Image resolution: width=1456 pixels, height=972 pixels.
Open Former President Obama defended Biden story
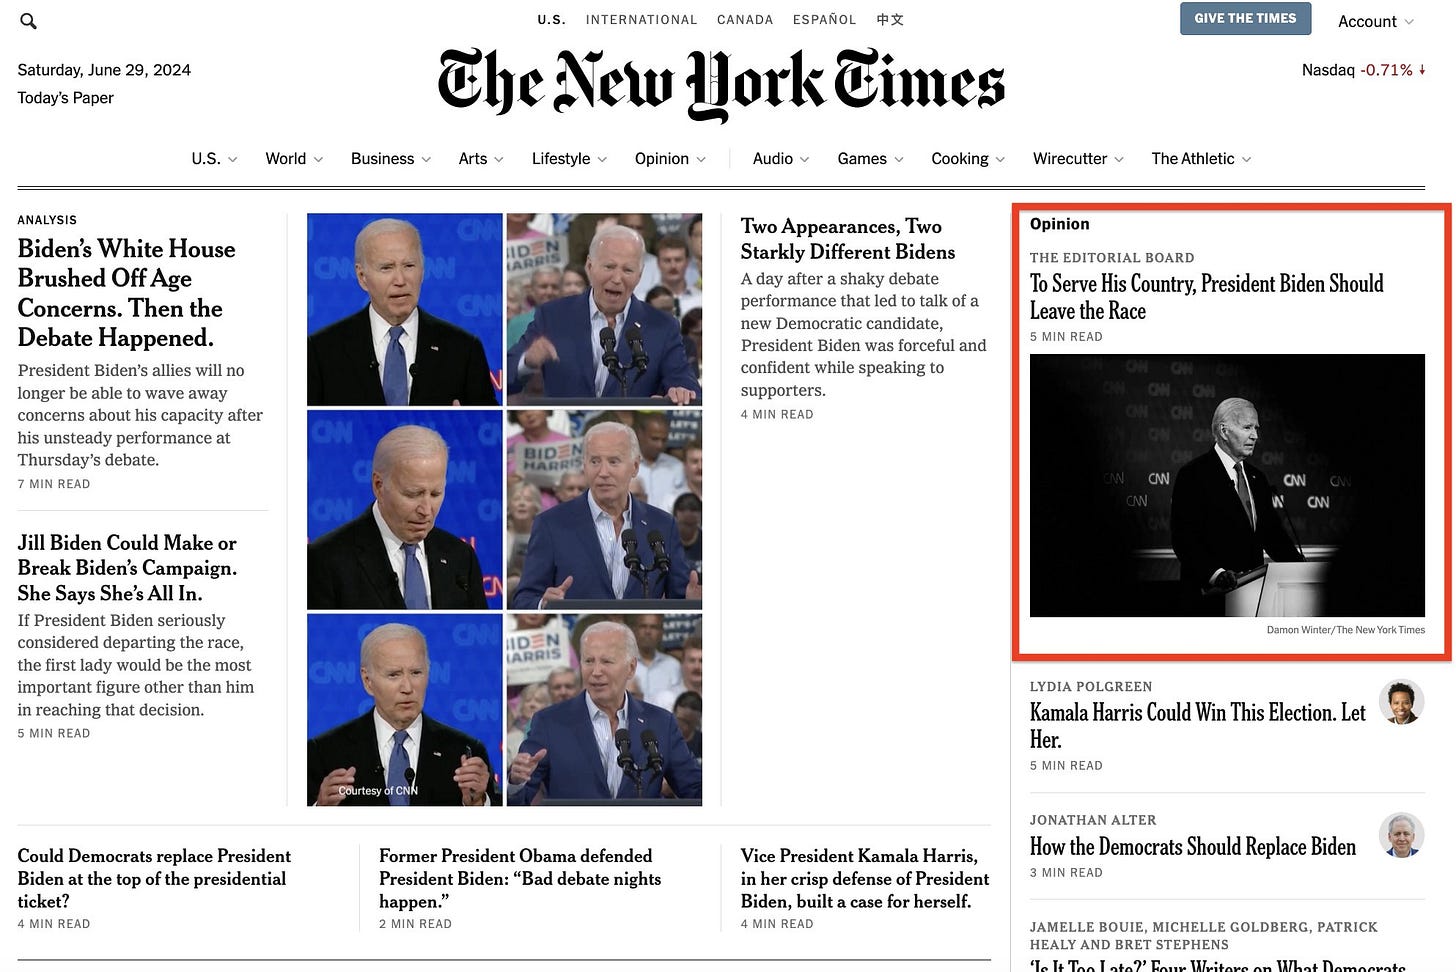[520, 879]
